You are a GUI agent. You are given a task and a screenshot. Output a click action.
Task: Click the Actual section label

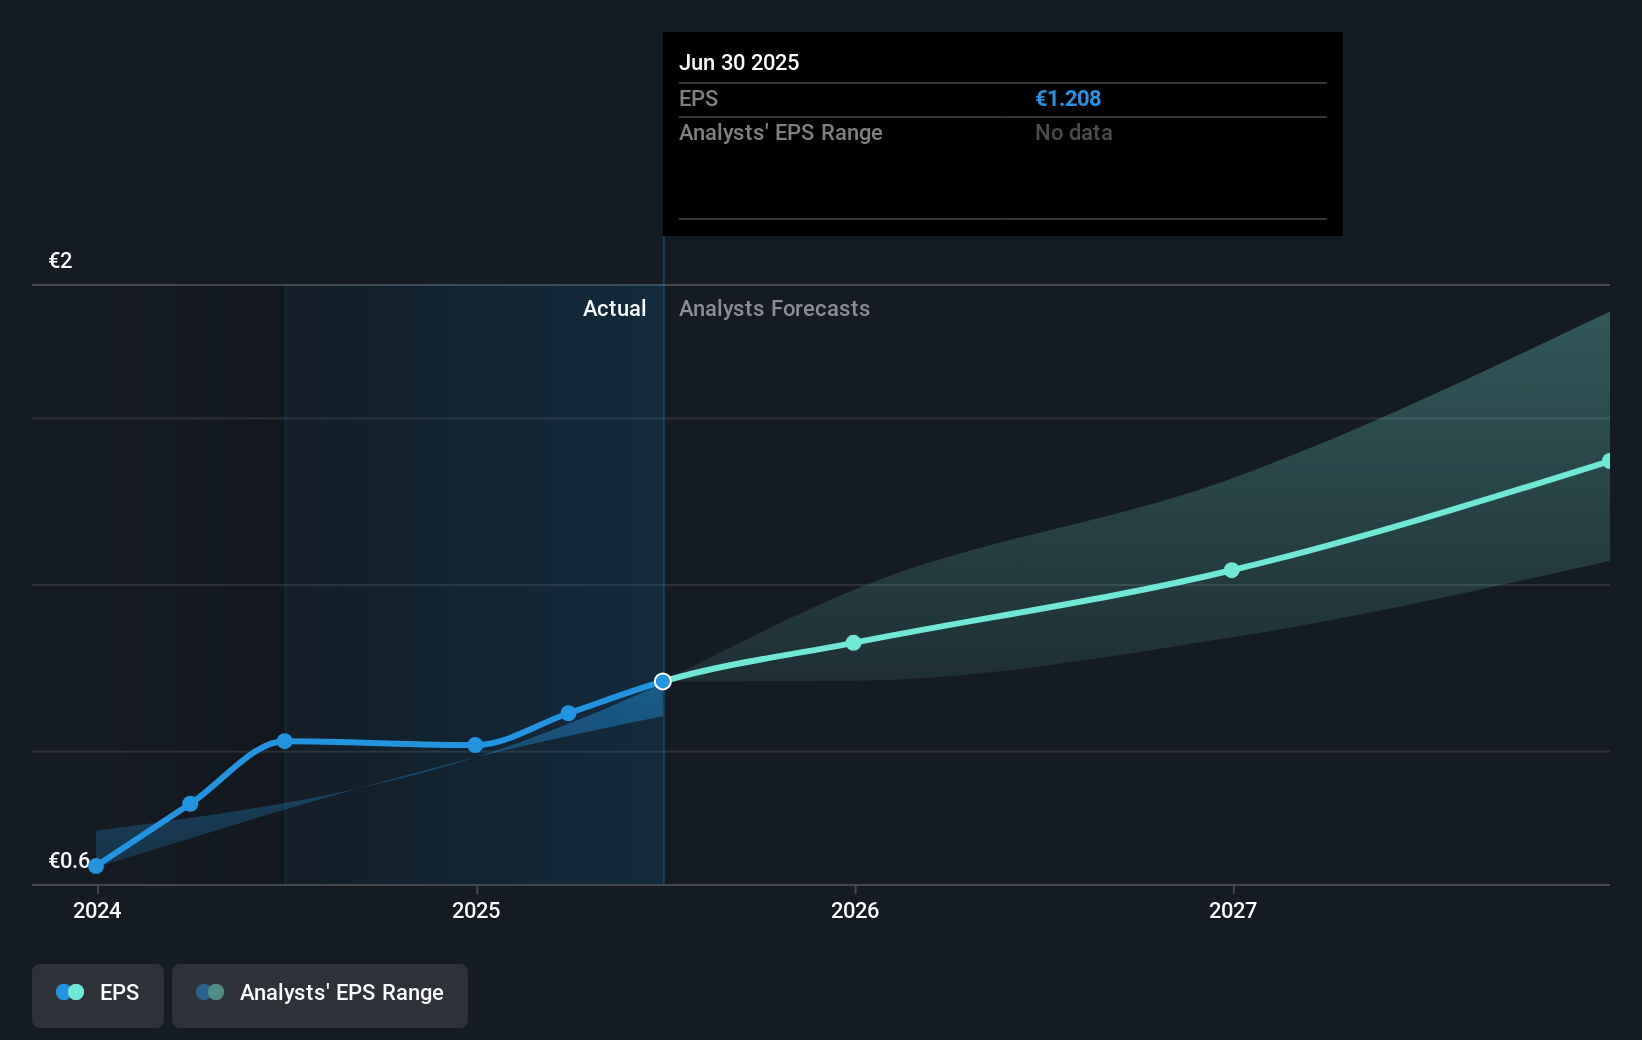click(x=614, y=309)
